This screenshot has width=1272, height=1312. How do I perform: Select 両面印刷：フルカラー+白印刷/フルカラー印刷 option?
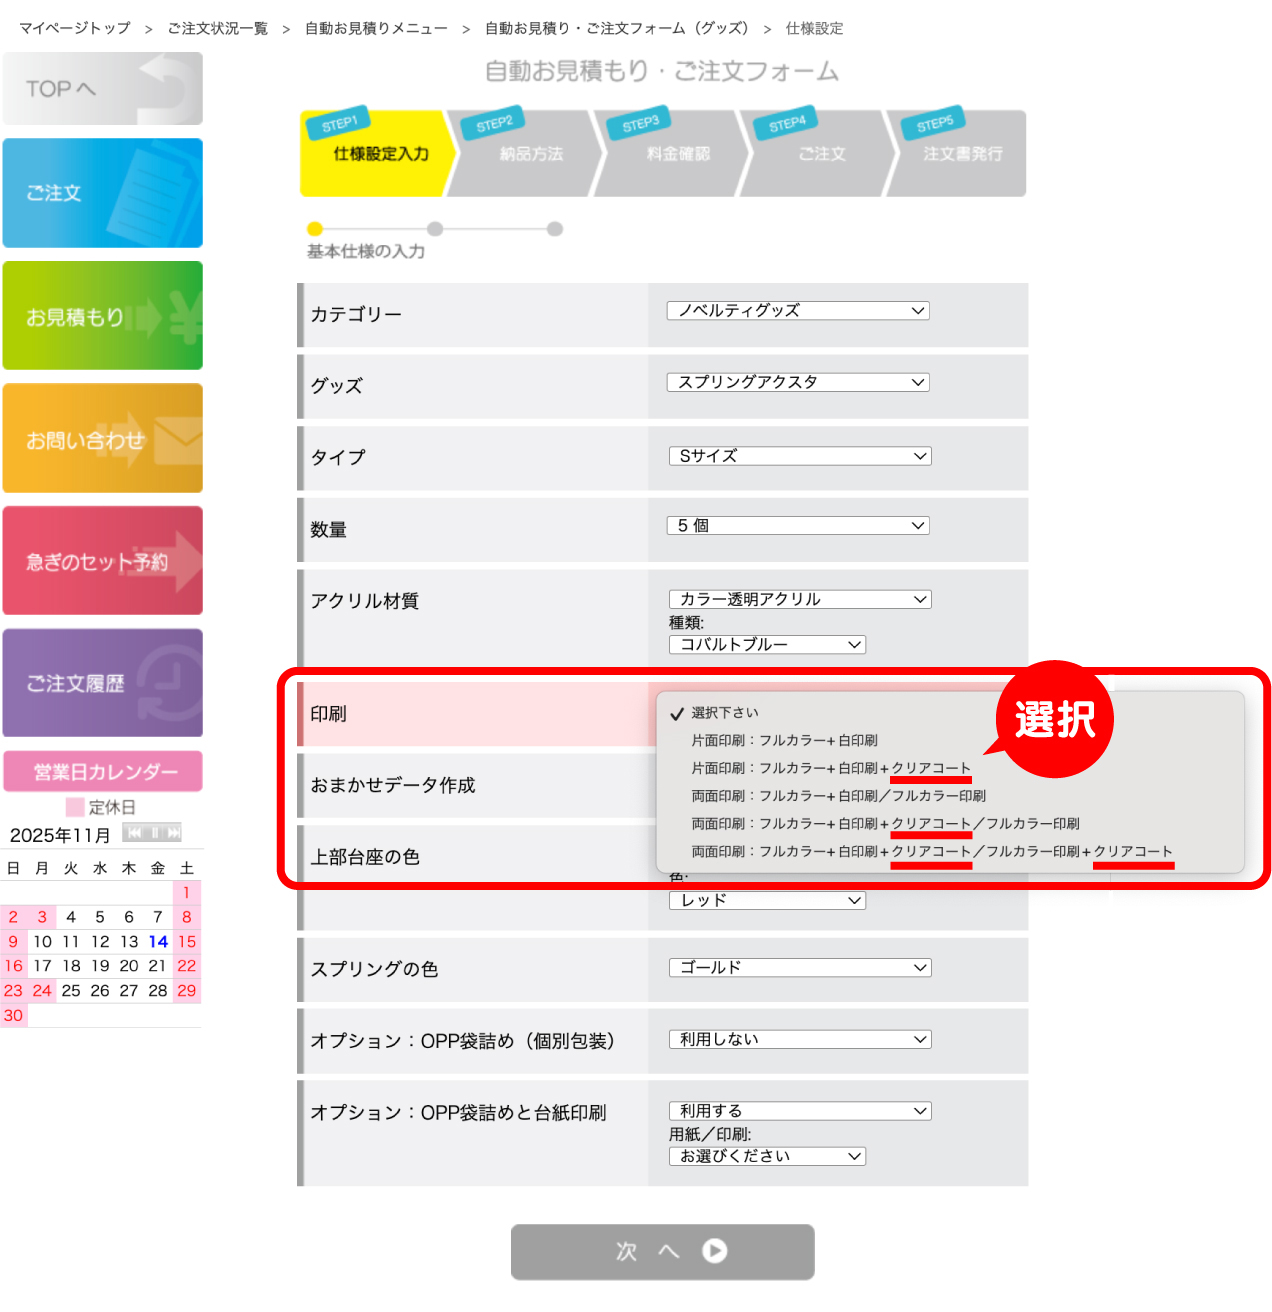point(838,796)
